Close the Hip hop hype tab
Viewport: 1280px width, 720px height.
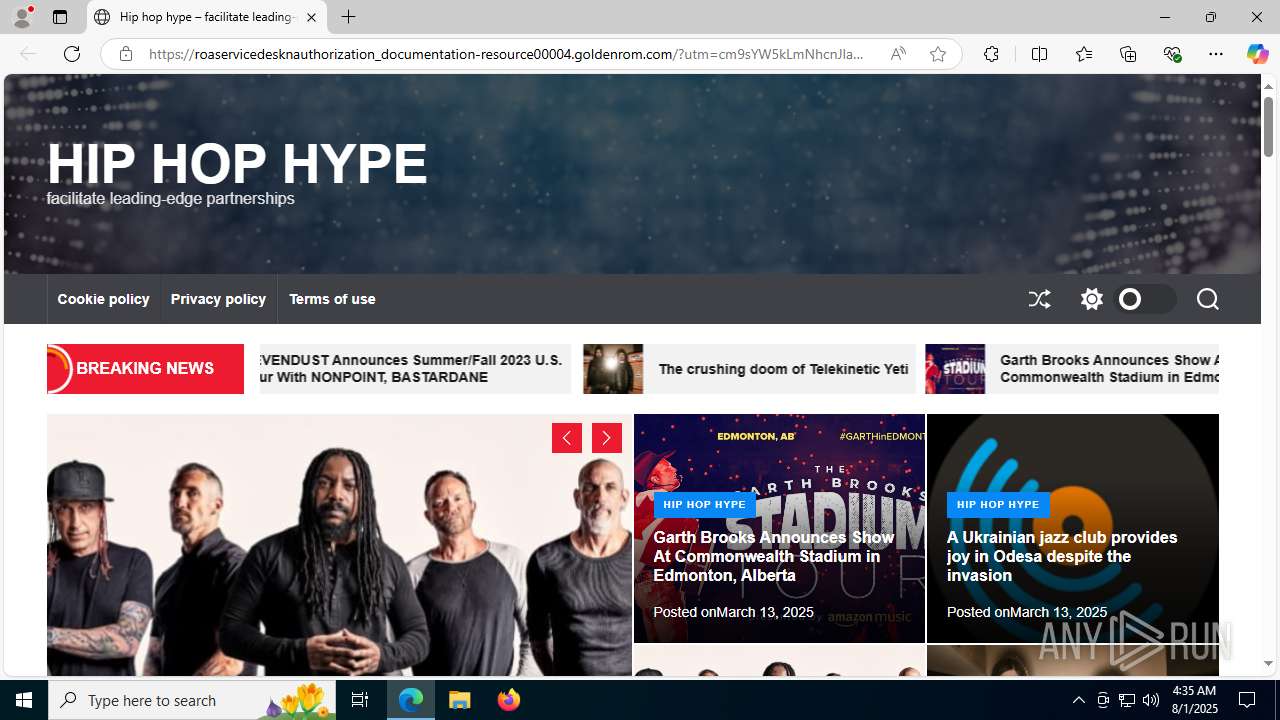(x=311, y=17)
